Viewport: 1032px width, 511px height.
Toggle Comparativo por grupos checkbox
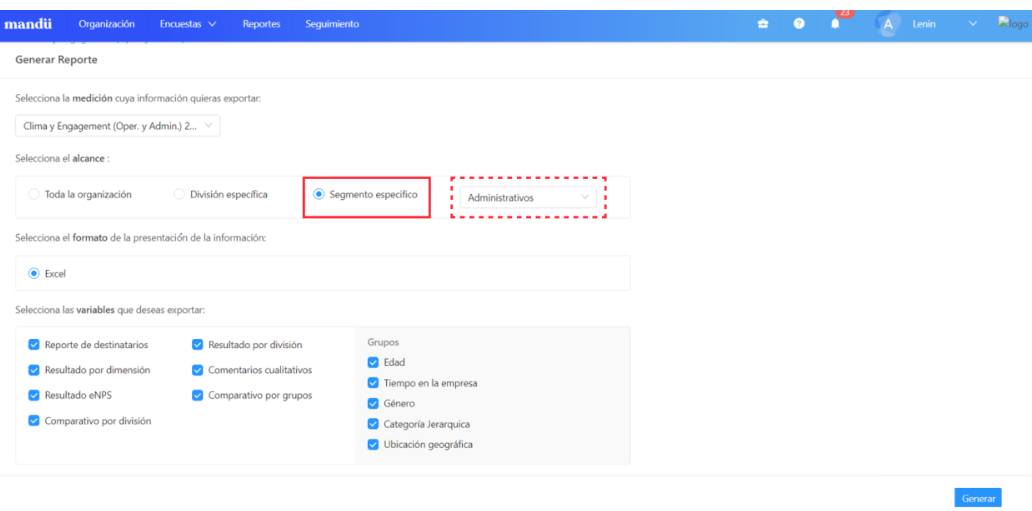(197, 396)
